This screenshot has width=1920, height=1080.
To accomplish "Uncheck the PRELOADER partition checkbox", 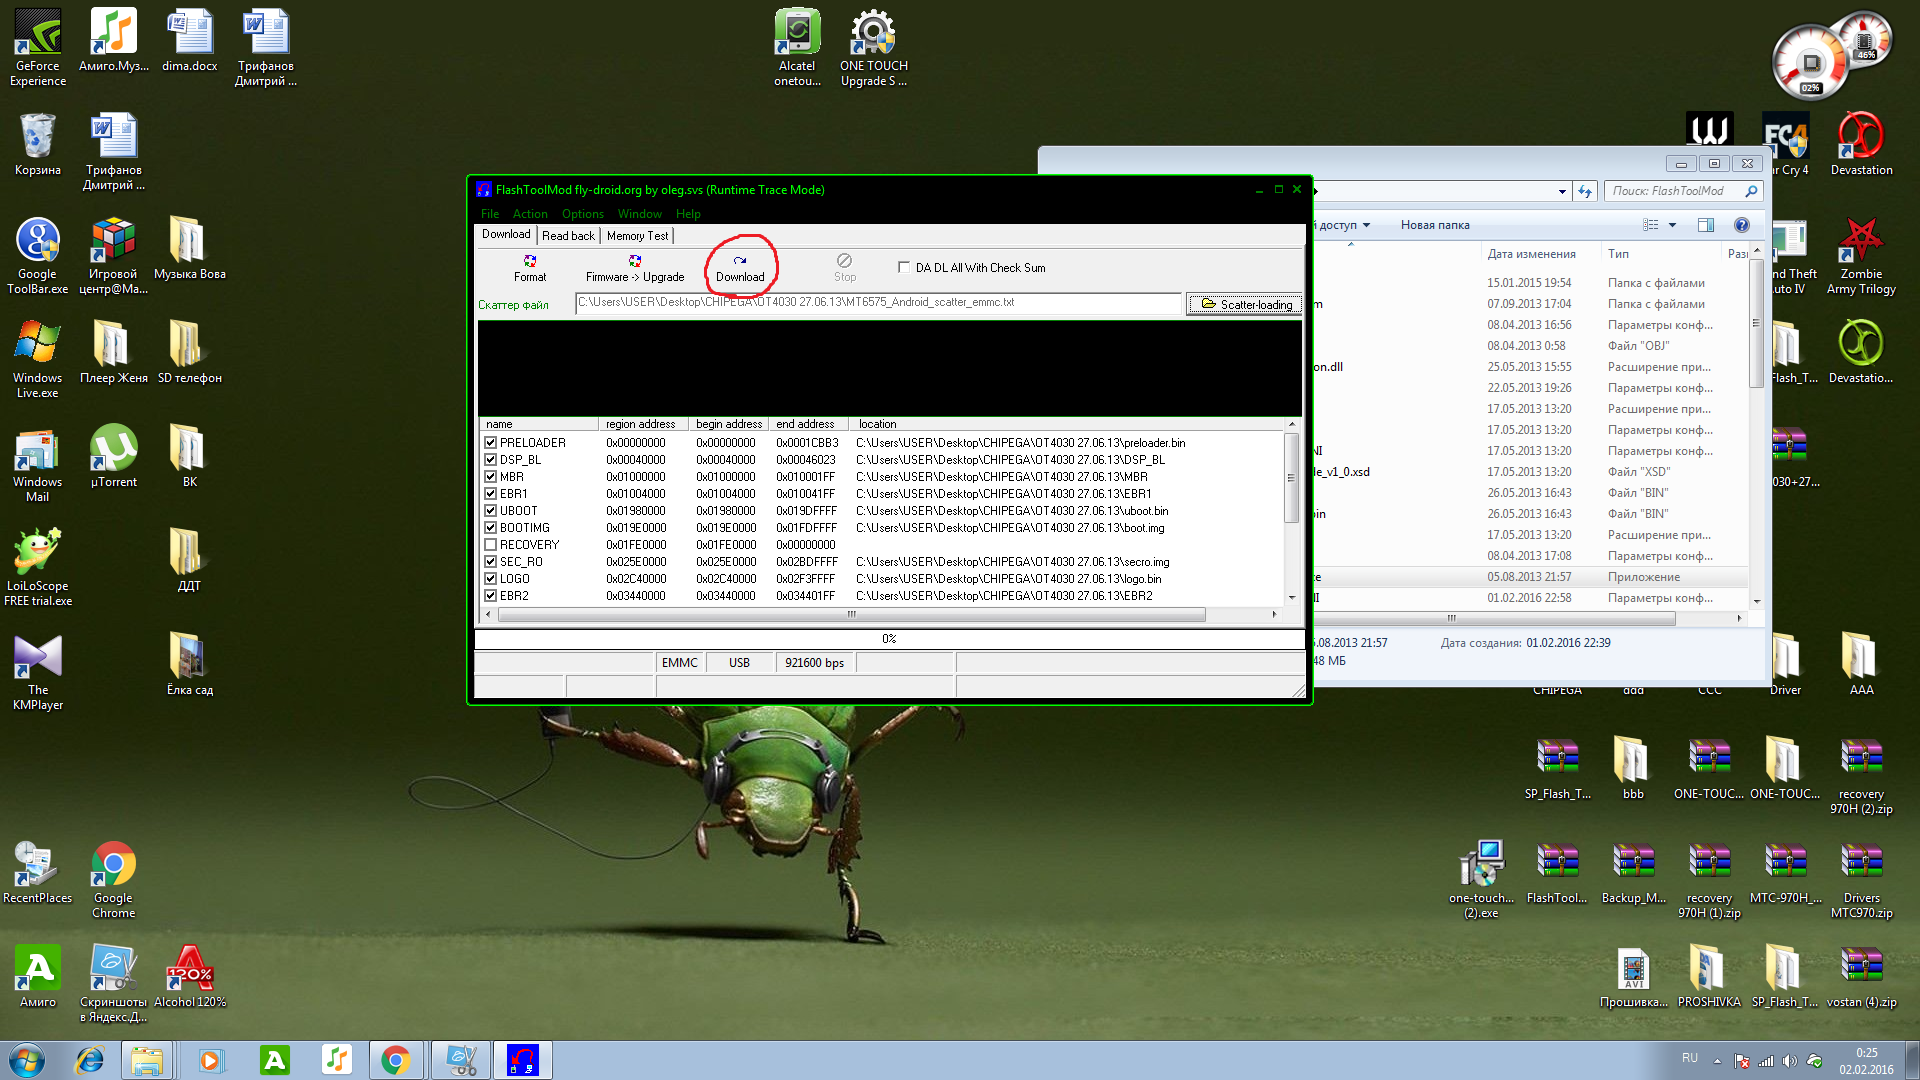I will (491, 443).
